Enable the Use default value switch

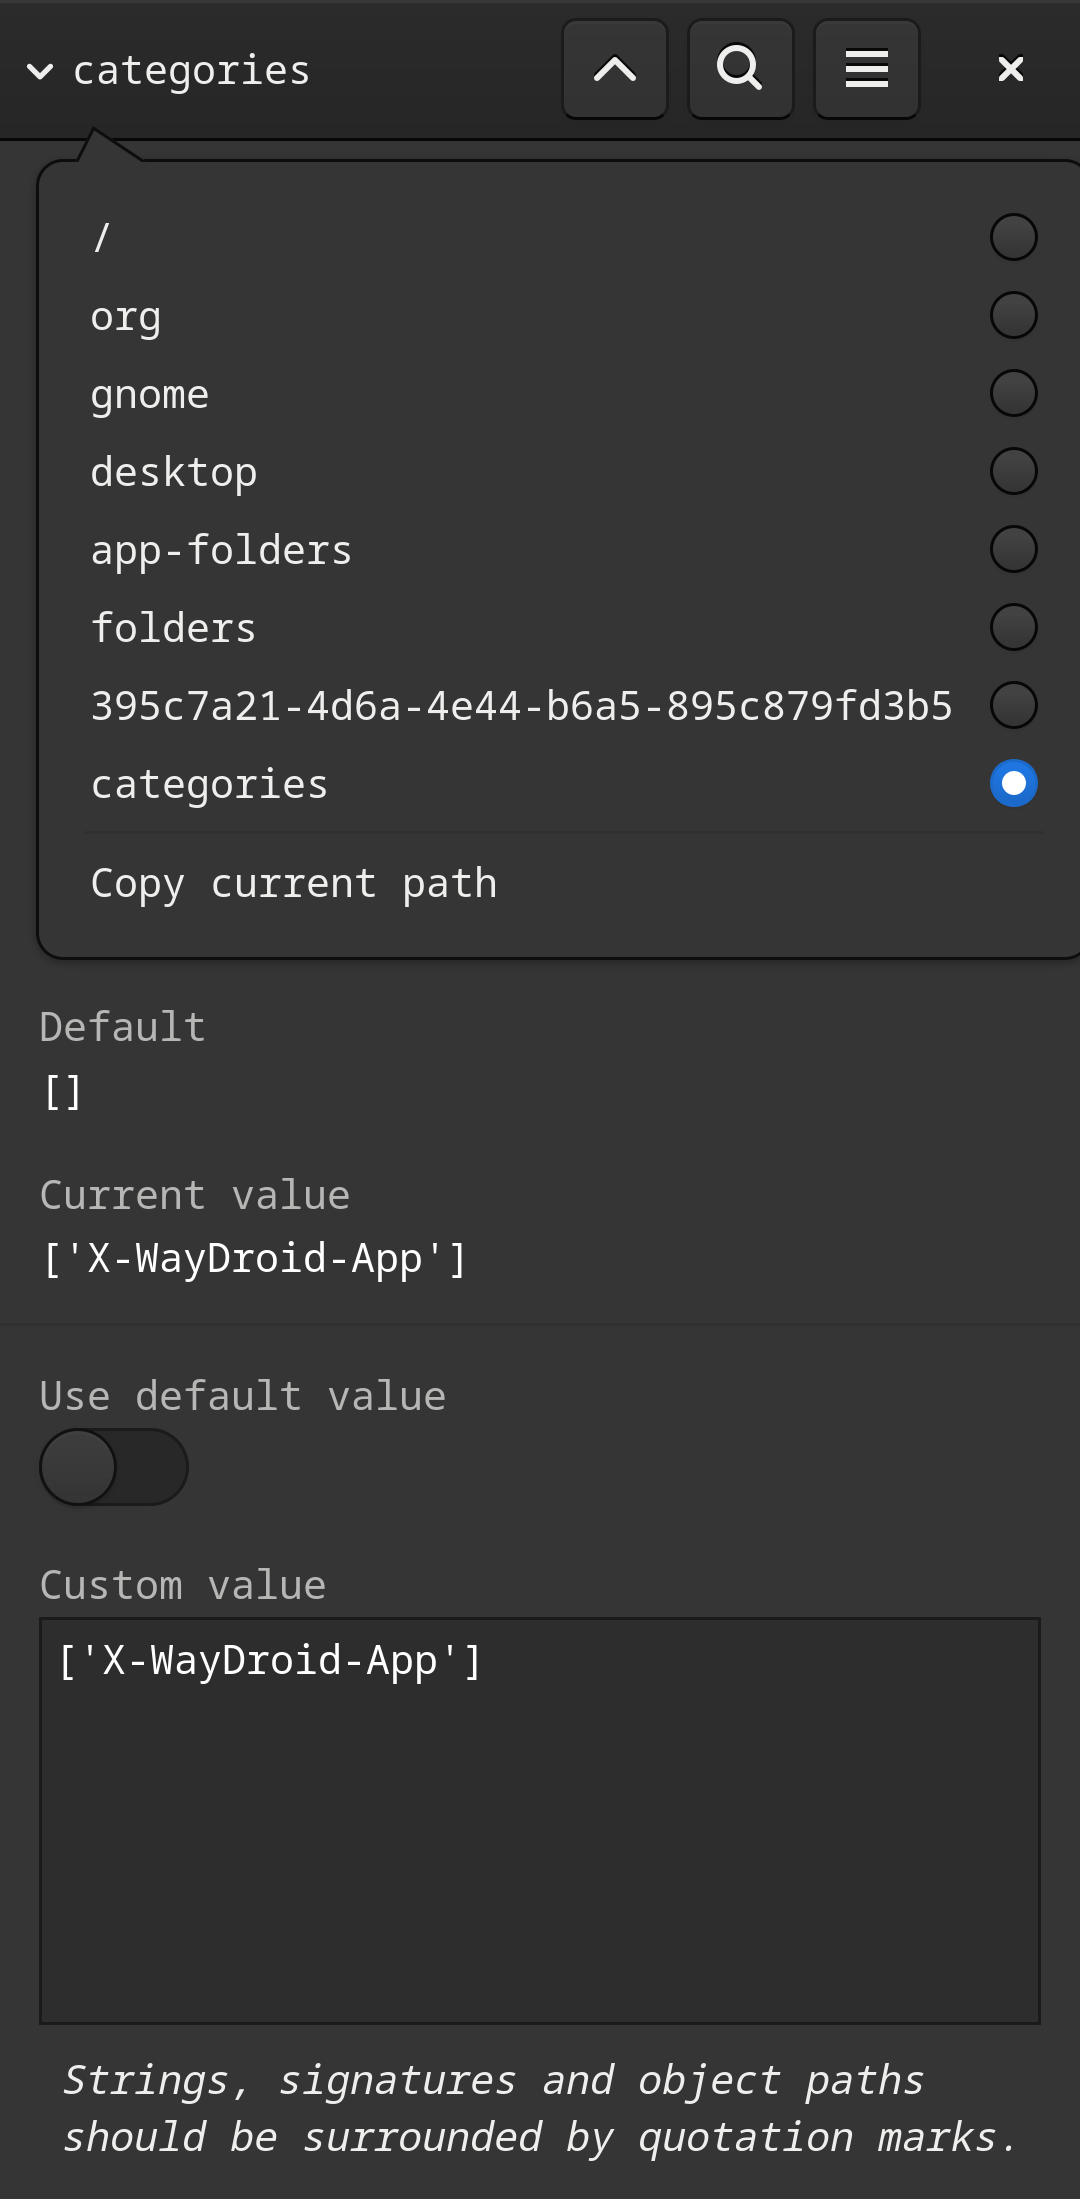click(114, 1467)
